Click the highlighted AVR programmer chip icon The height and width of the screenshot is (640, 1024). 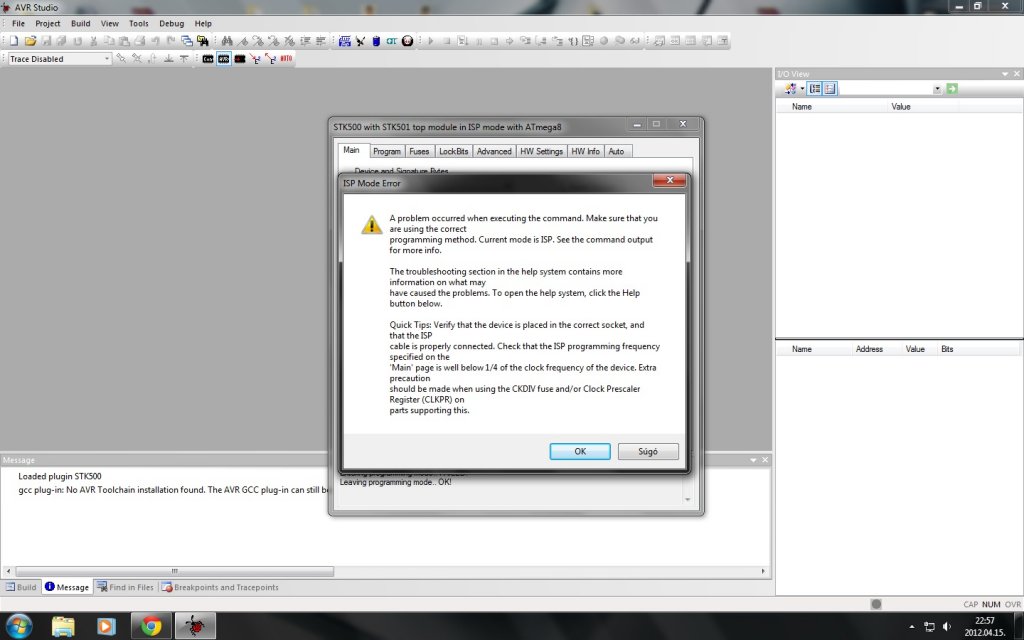(x=224, y=59)
